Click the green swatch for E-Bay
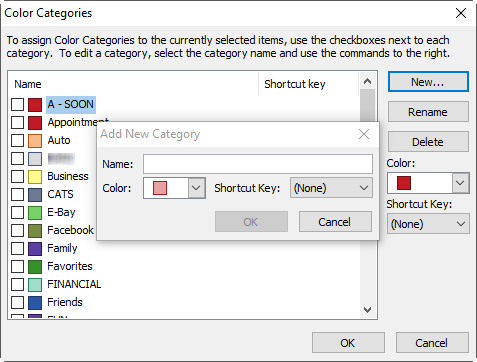This screenshot has height=362, width=477. (x=35, y=212)
